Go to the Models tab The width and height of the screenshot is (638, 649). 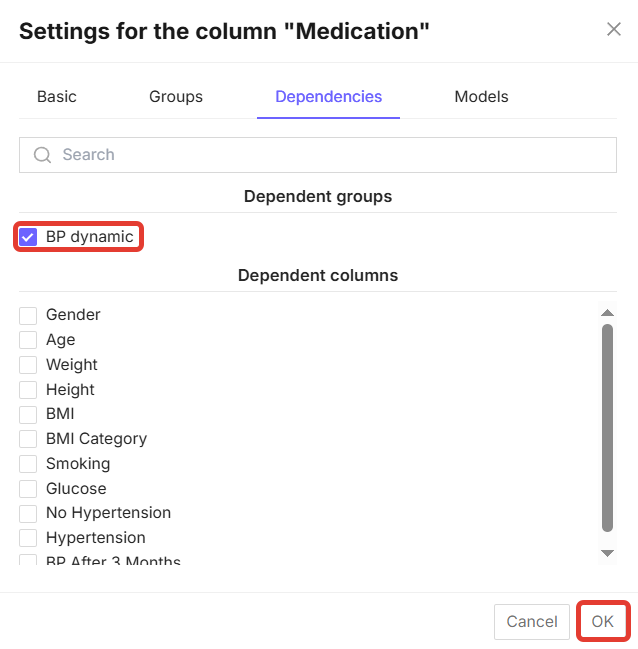pyautogui.click(x=481, y=97)
